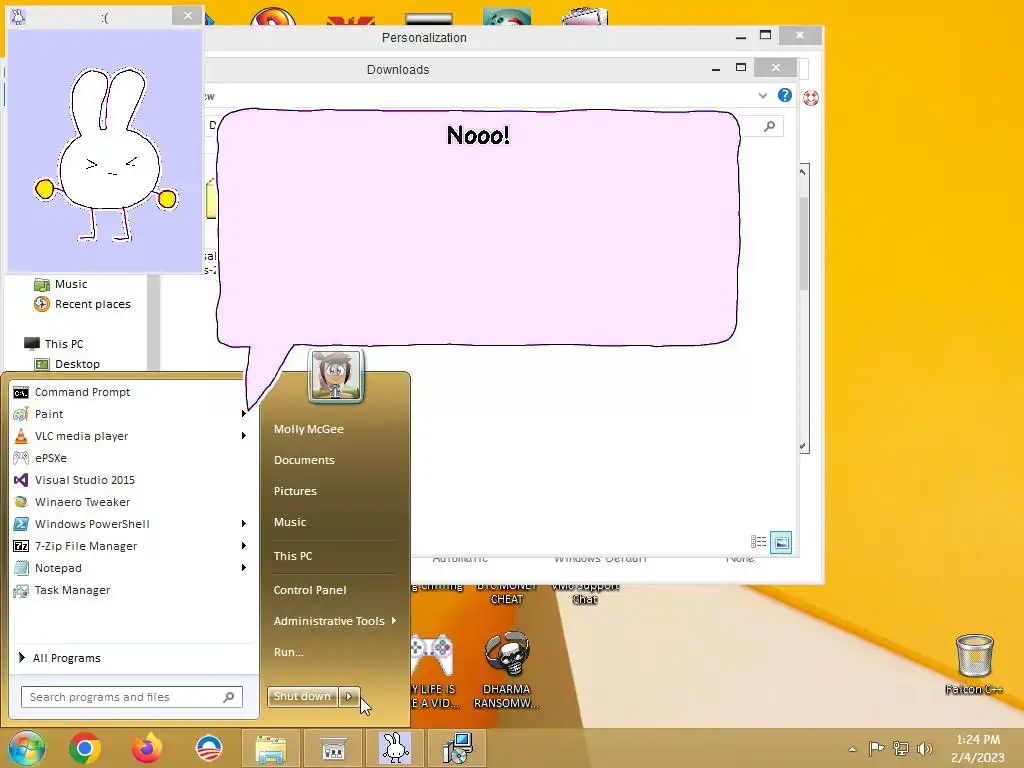Viewport: 1024px width, 768px height.
Task: Select This PC in navigation tree
Action: pos(54,344)
